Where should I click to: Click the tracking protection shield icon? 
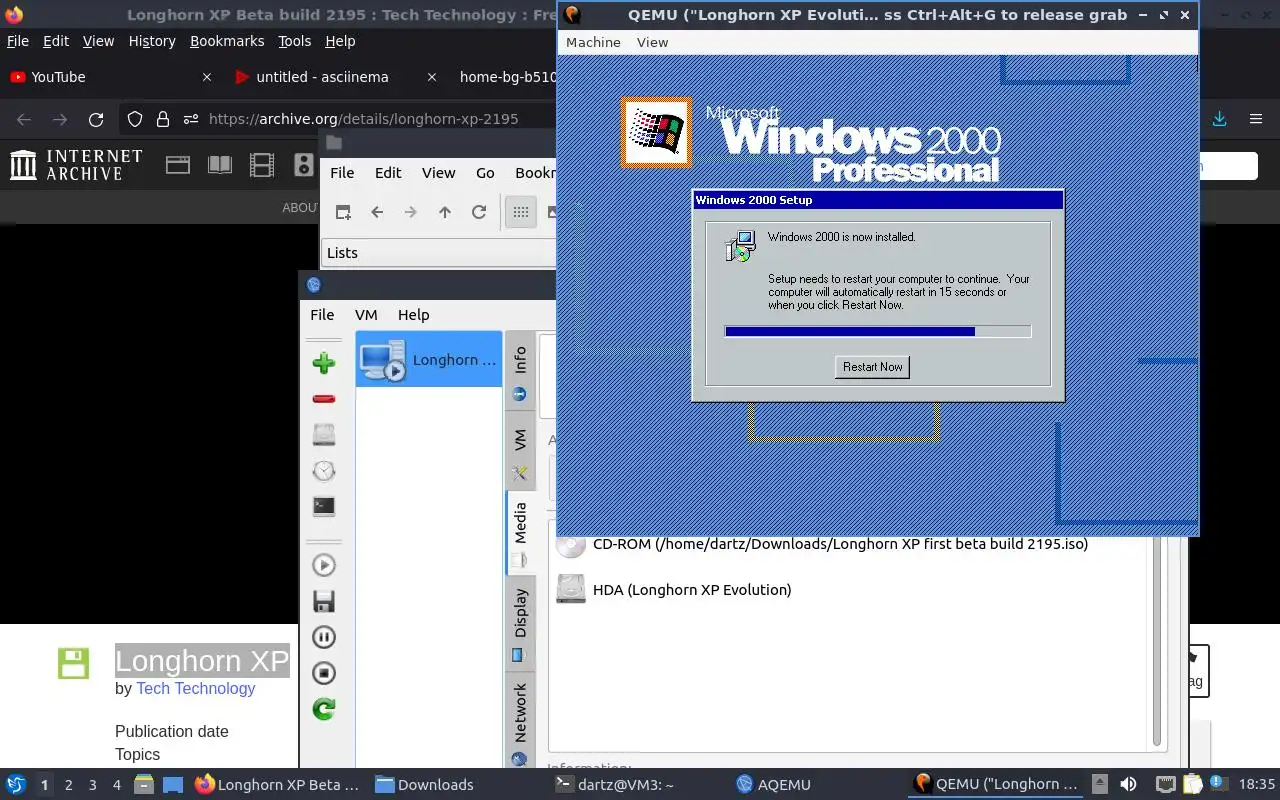135,119
